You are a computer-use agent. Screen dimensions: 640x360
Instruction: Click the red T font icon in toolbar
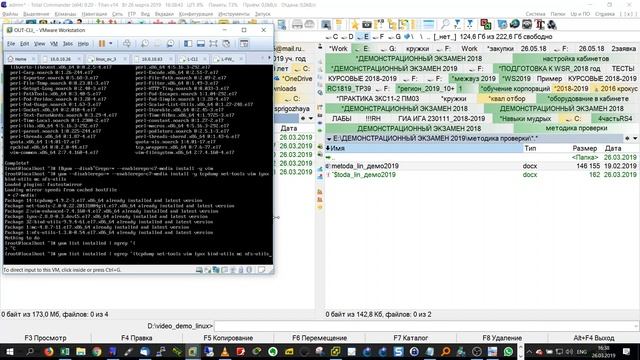(540, 24)
